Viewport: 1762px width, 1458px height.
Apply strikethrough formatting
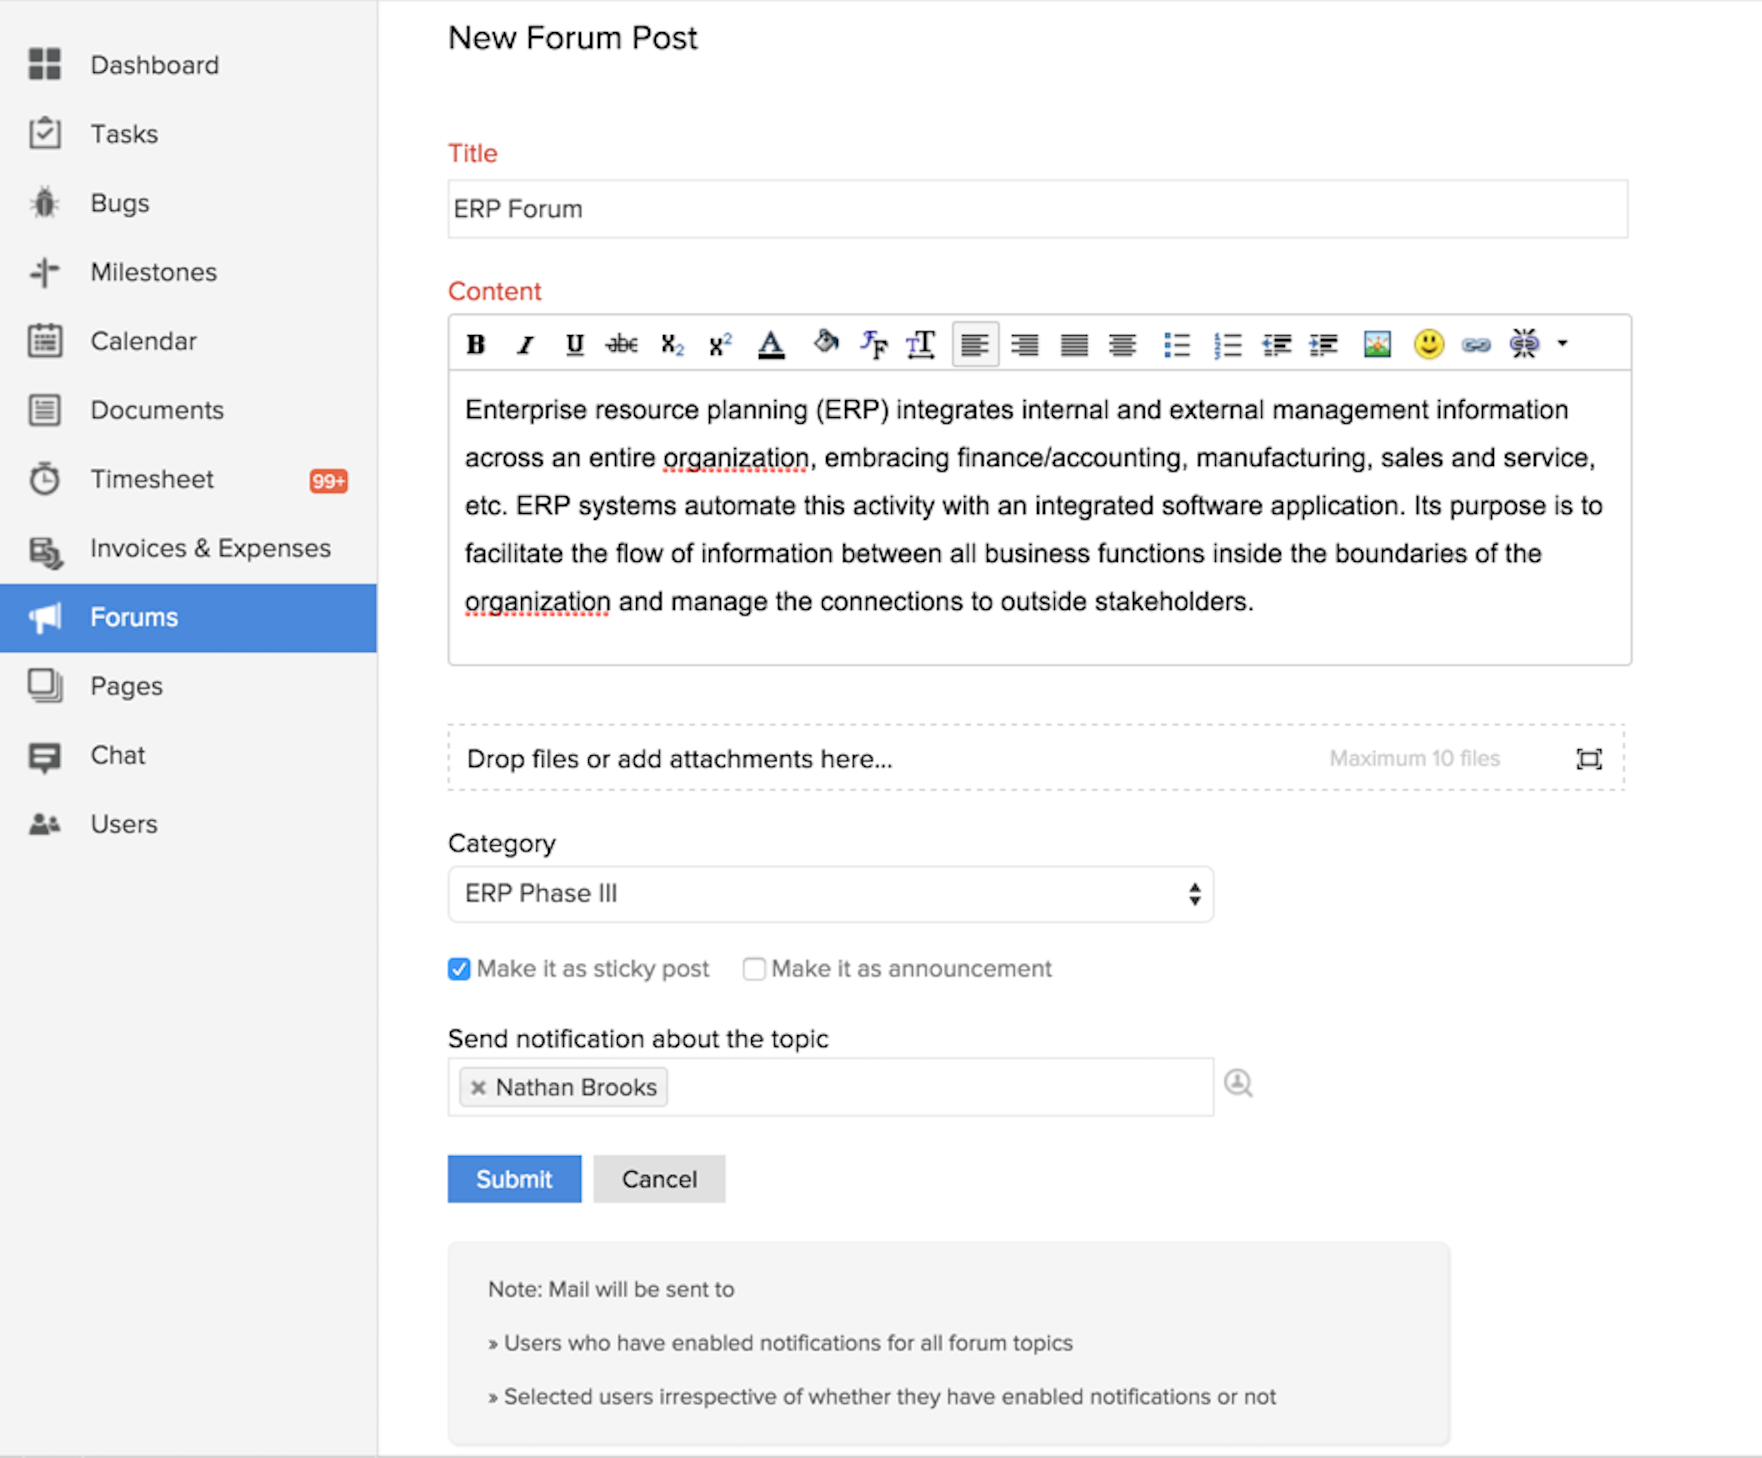point(622,344)
